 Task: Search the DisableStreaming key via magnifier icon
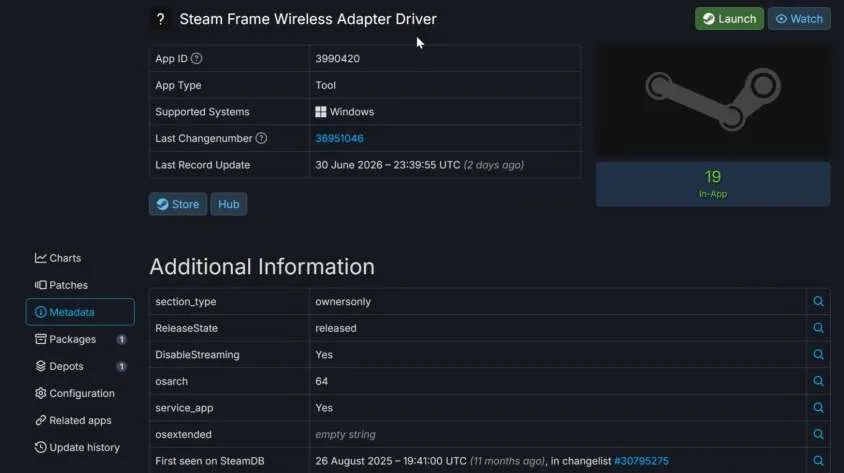818,355
